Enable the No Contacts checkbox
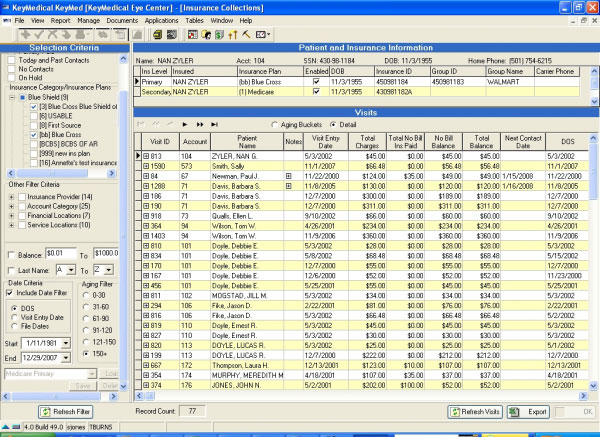 tap(11, 69)
